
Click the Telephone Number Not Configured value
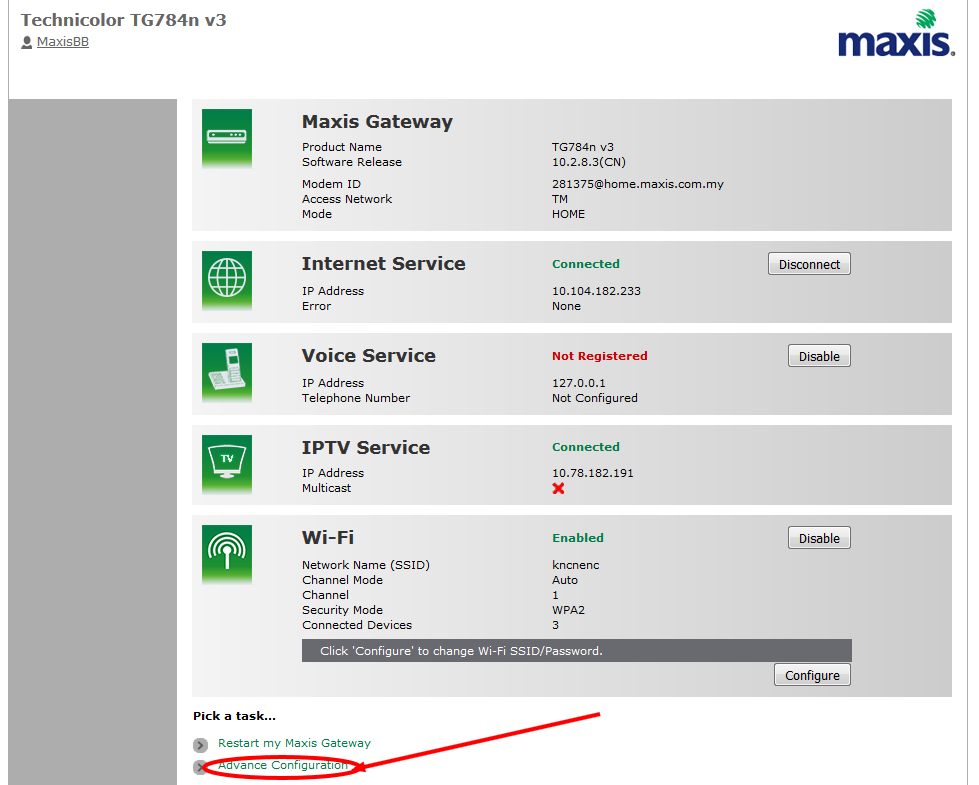[x=594, y=398]
